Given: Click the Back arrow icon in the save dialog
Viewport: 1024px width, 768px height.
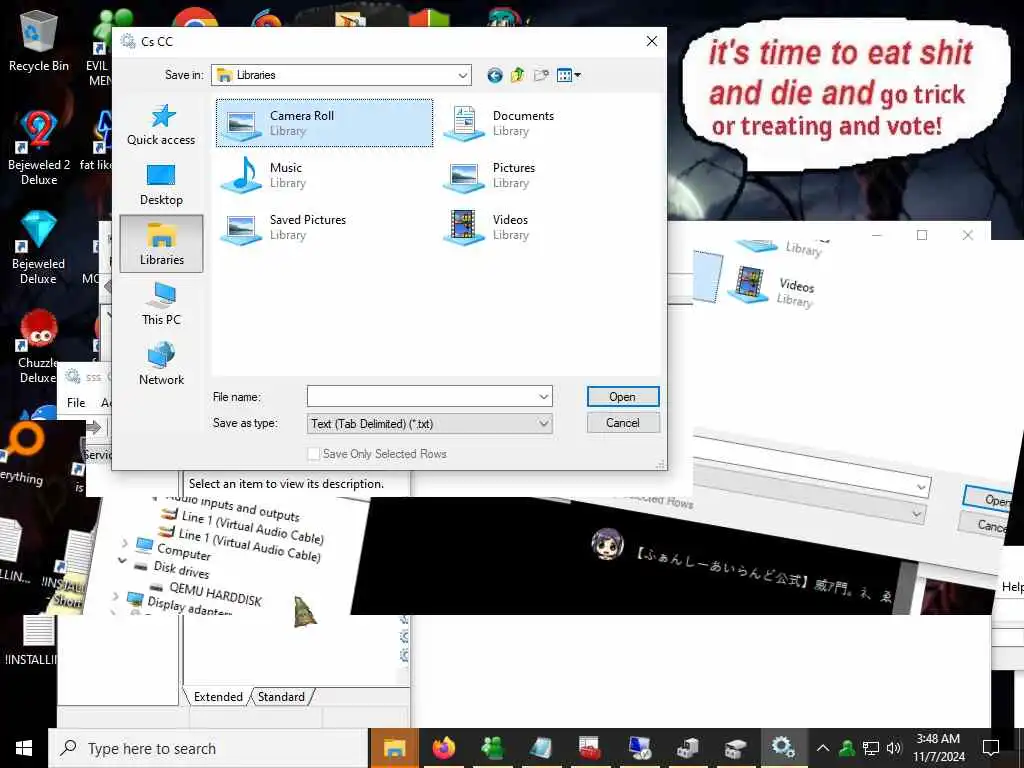Looking at the screenshot, I should [494, 75].
